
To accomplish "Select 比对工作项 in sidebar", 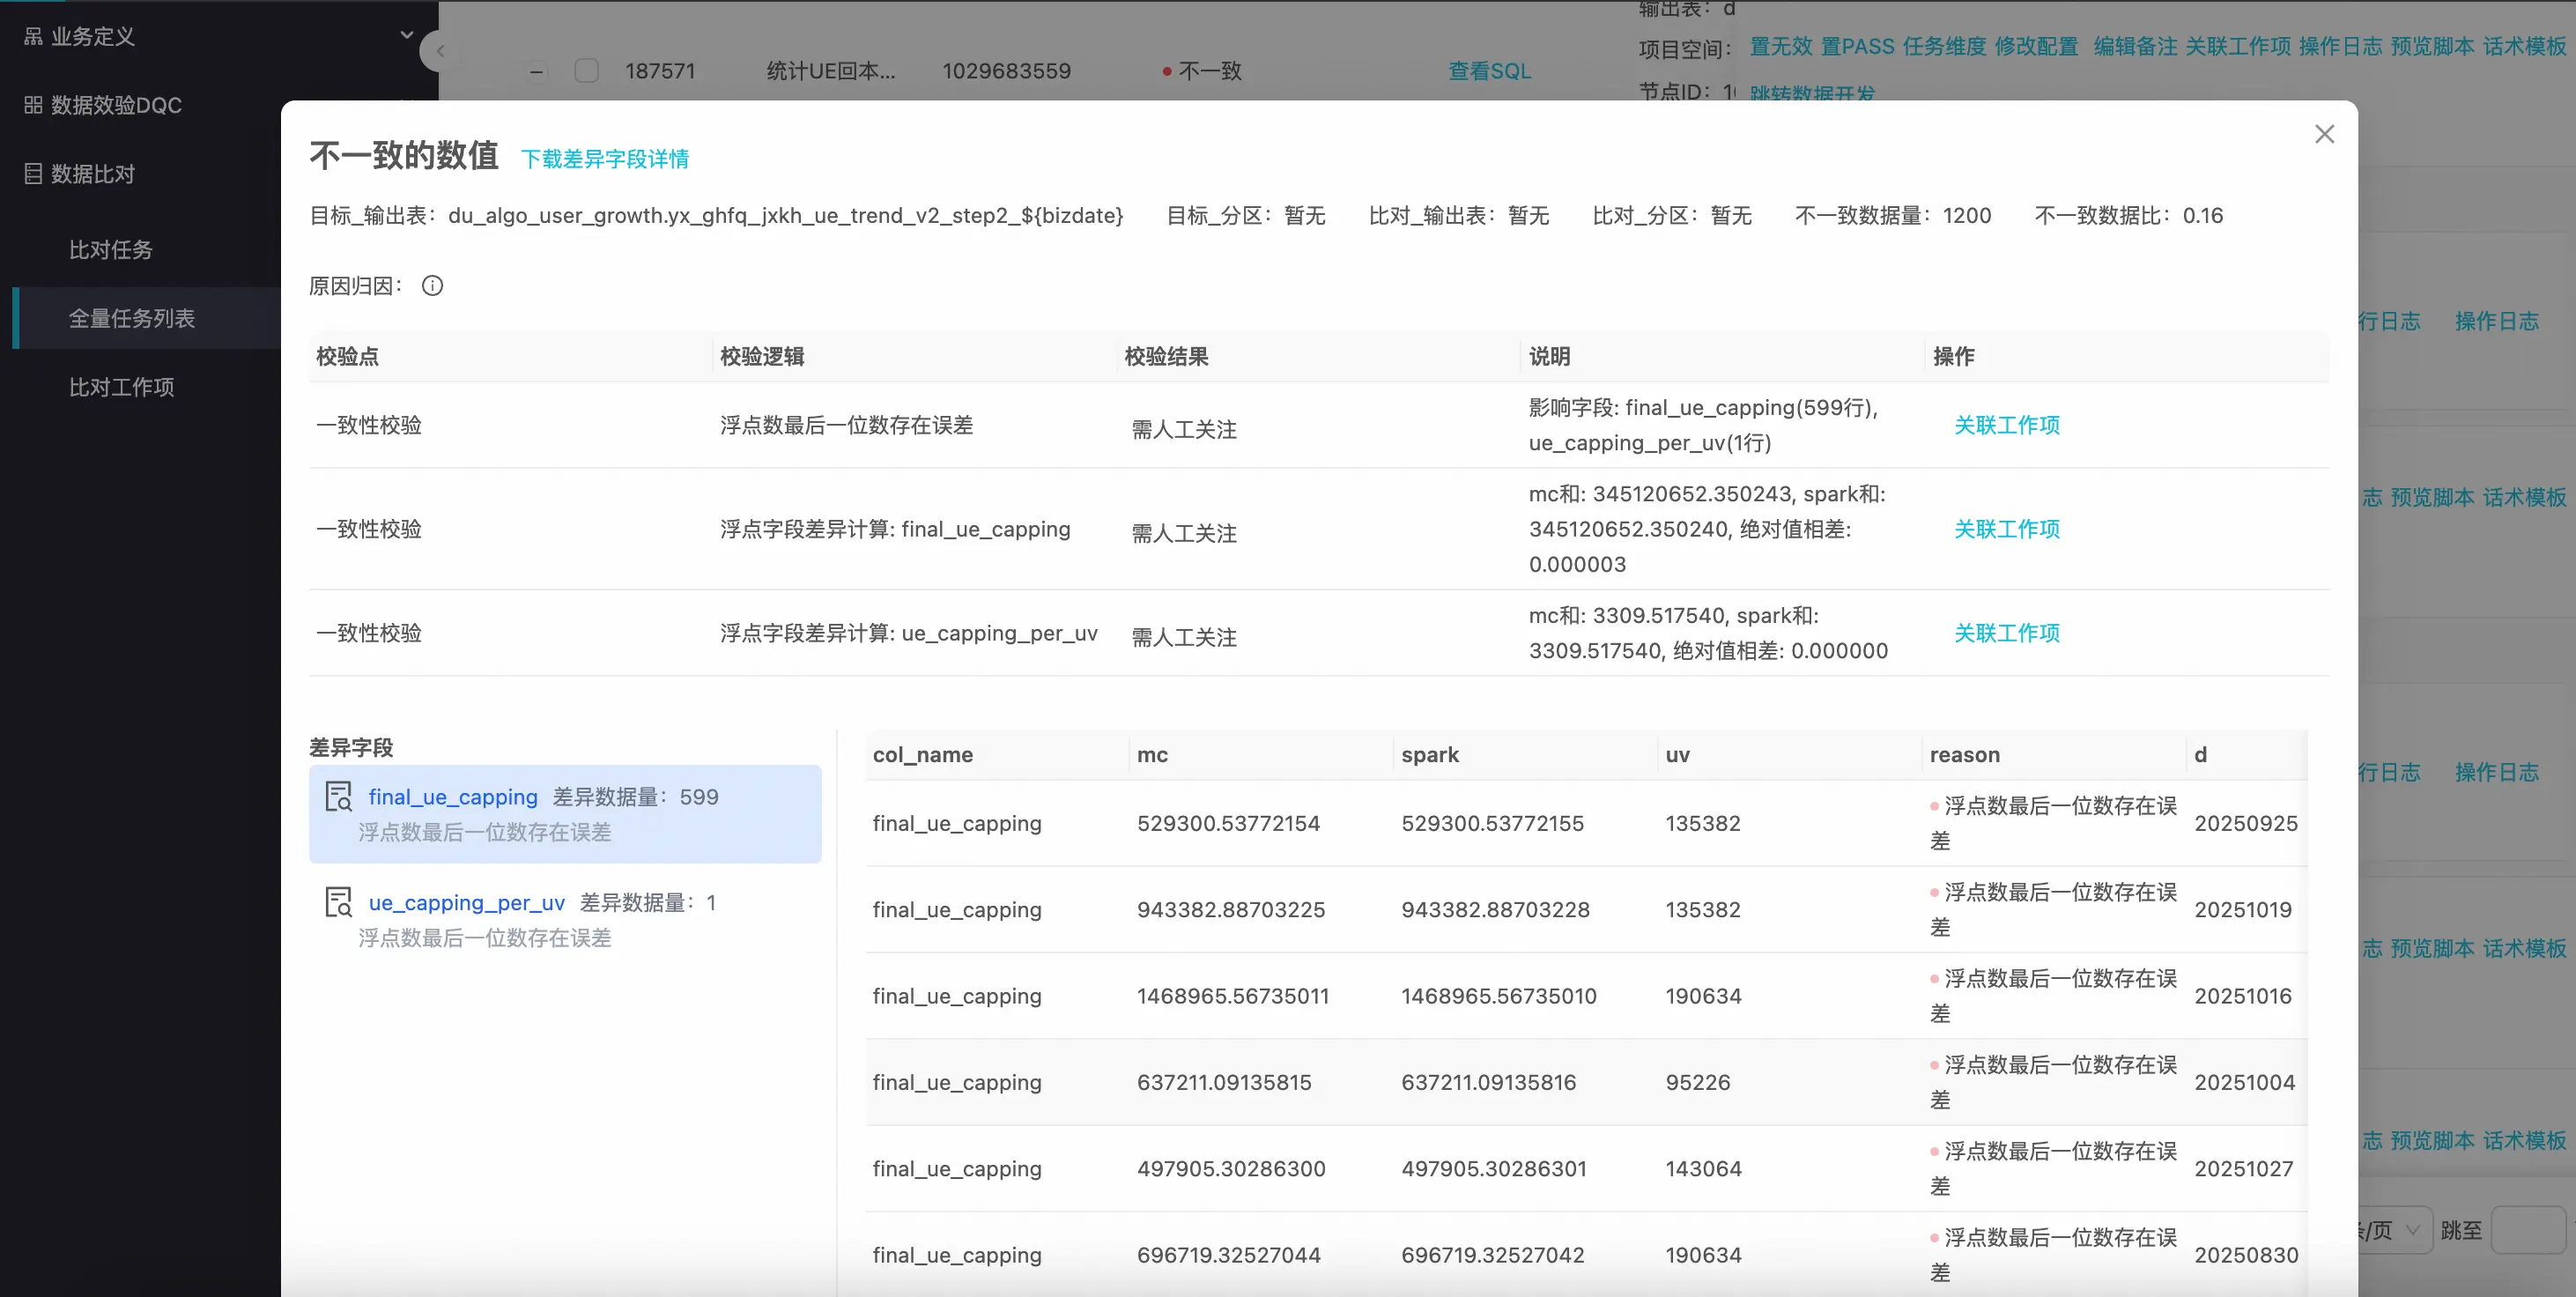I will pos(122,387).
